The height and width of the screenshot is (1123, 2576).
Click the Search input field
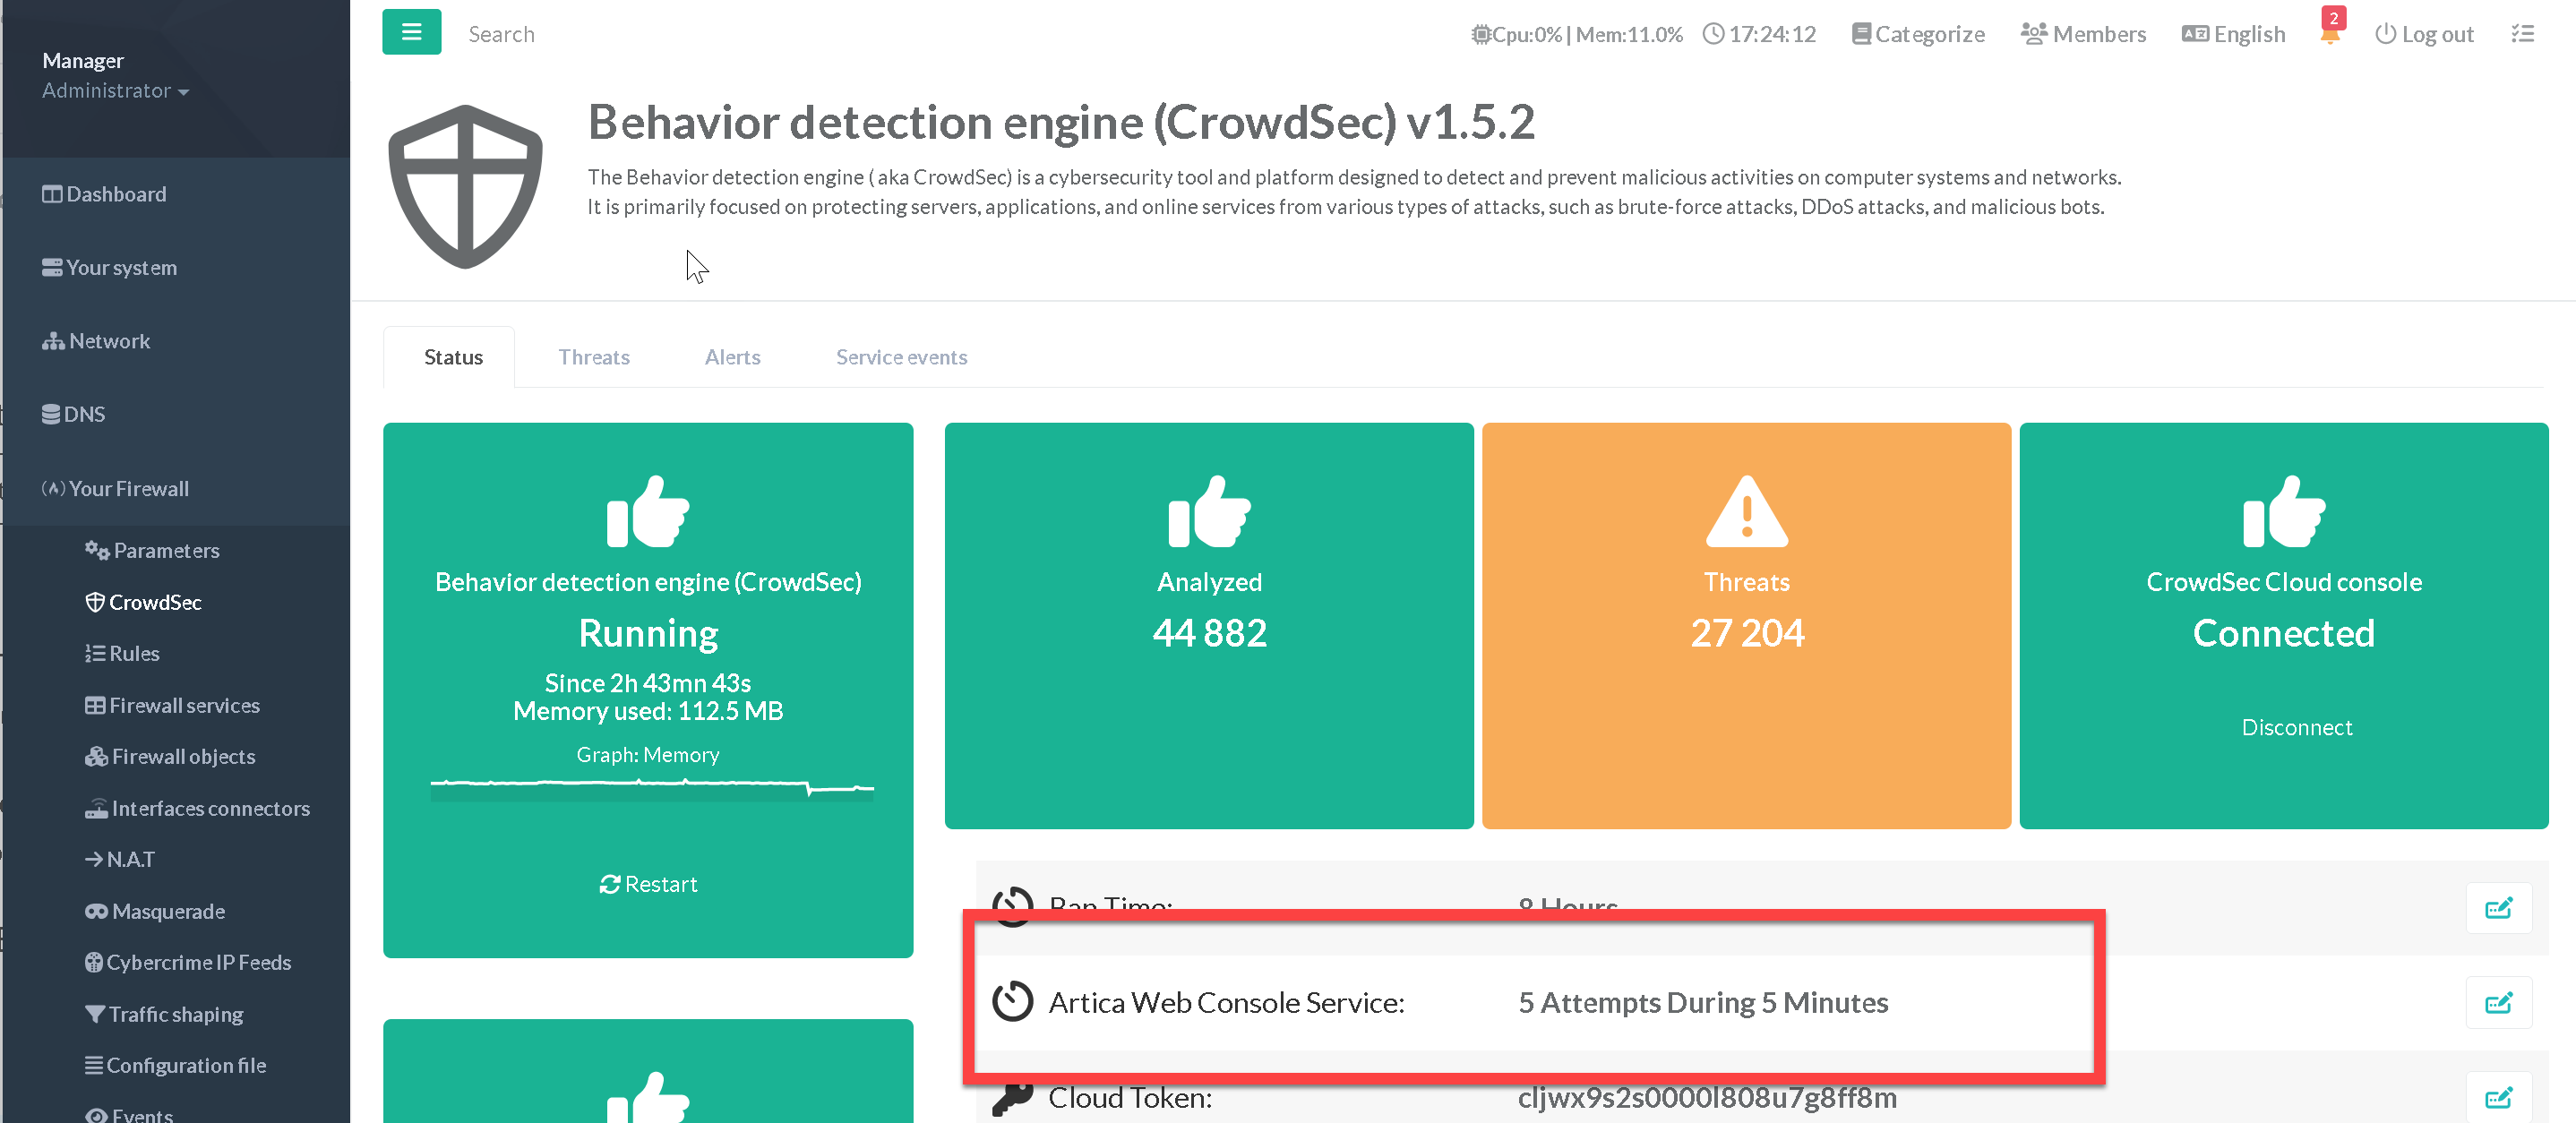[x=501, y=34]
